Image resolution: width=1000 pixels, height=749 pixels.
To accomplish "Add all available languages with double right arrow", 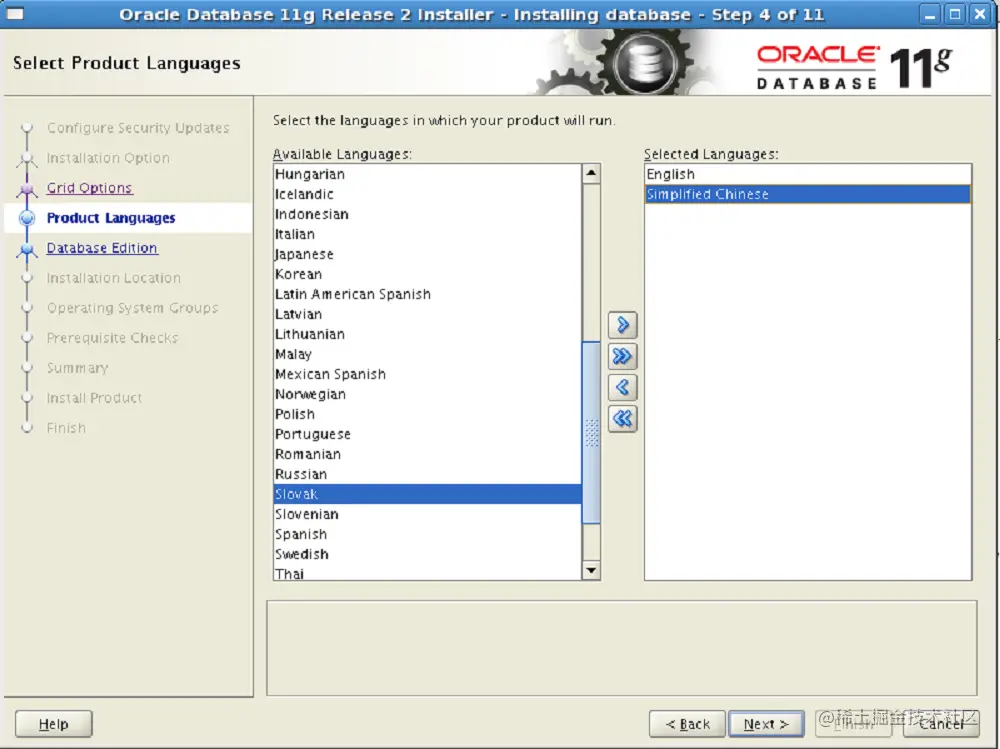I will click(x=622, y=356).
